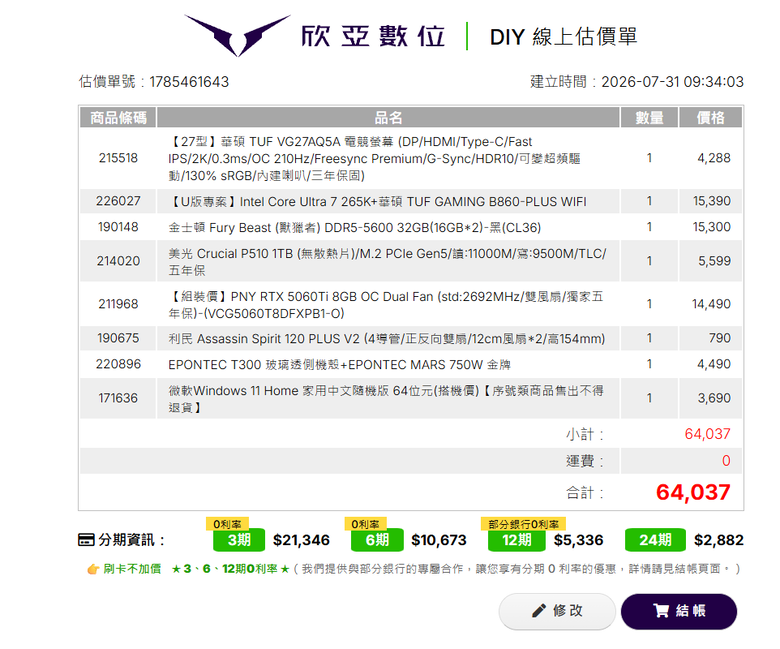Image resolution: width=780 pixels, height=649 pixels.
Task: Select the 24期 installment badge
Action: coord(655,540)
